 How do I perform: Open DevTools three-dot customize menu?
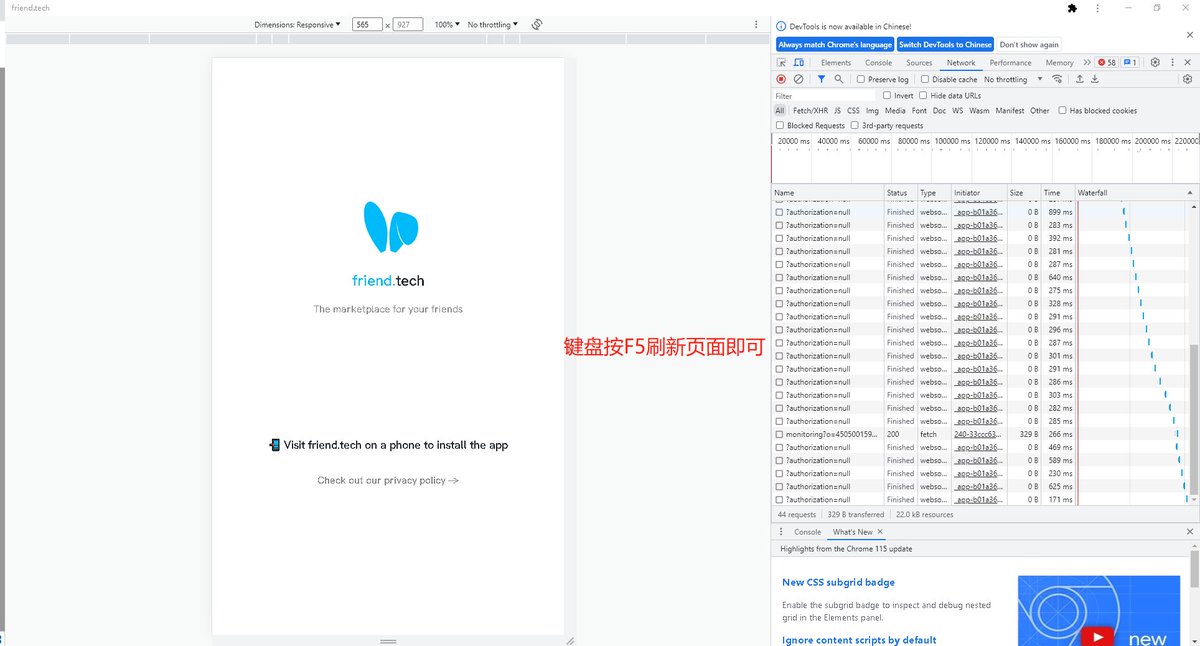pyautogui.click(x=1172, y=62)
